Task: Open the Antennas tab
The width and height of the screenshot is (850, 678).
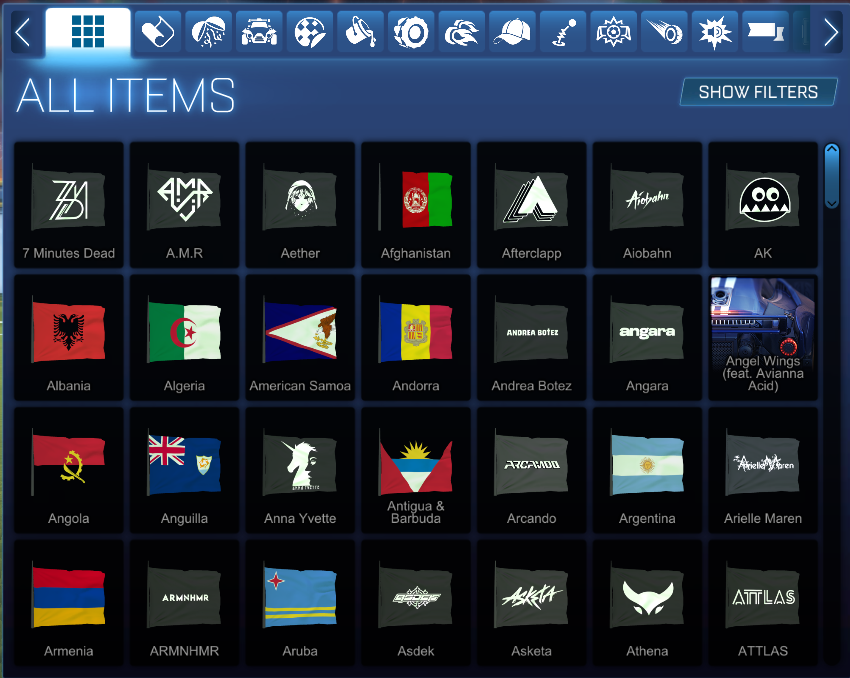Action: point(563,32)
